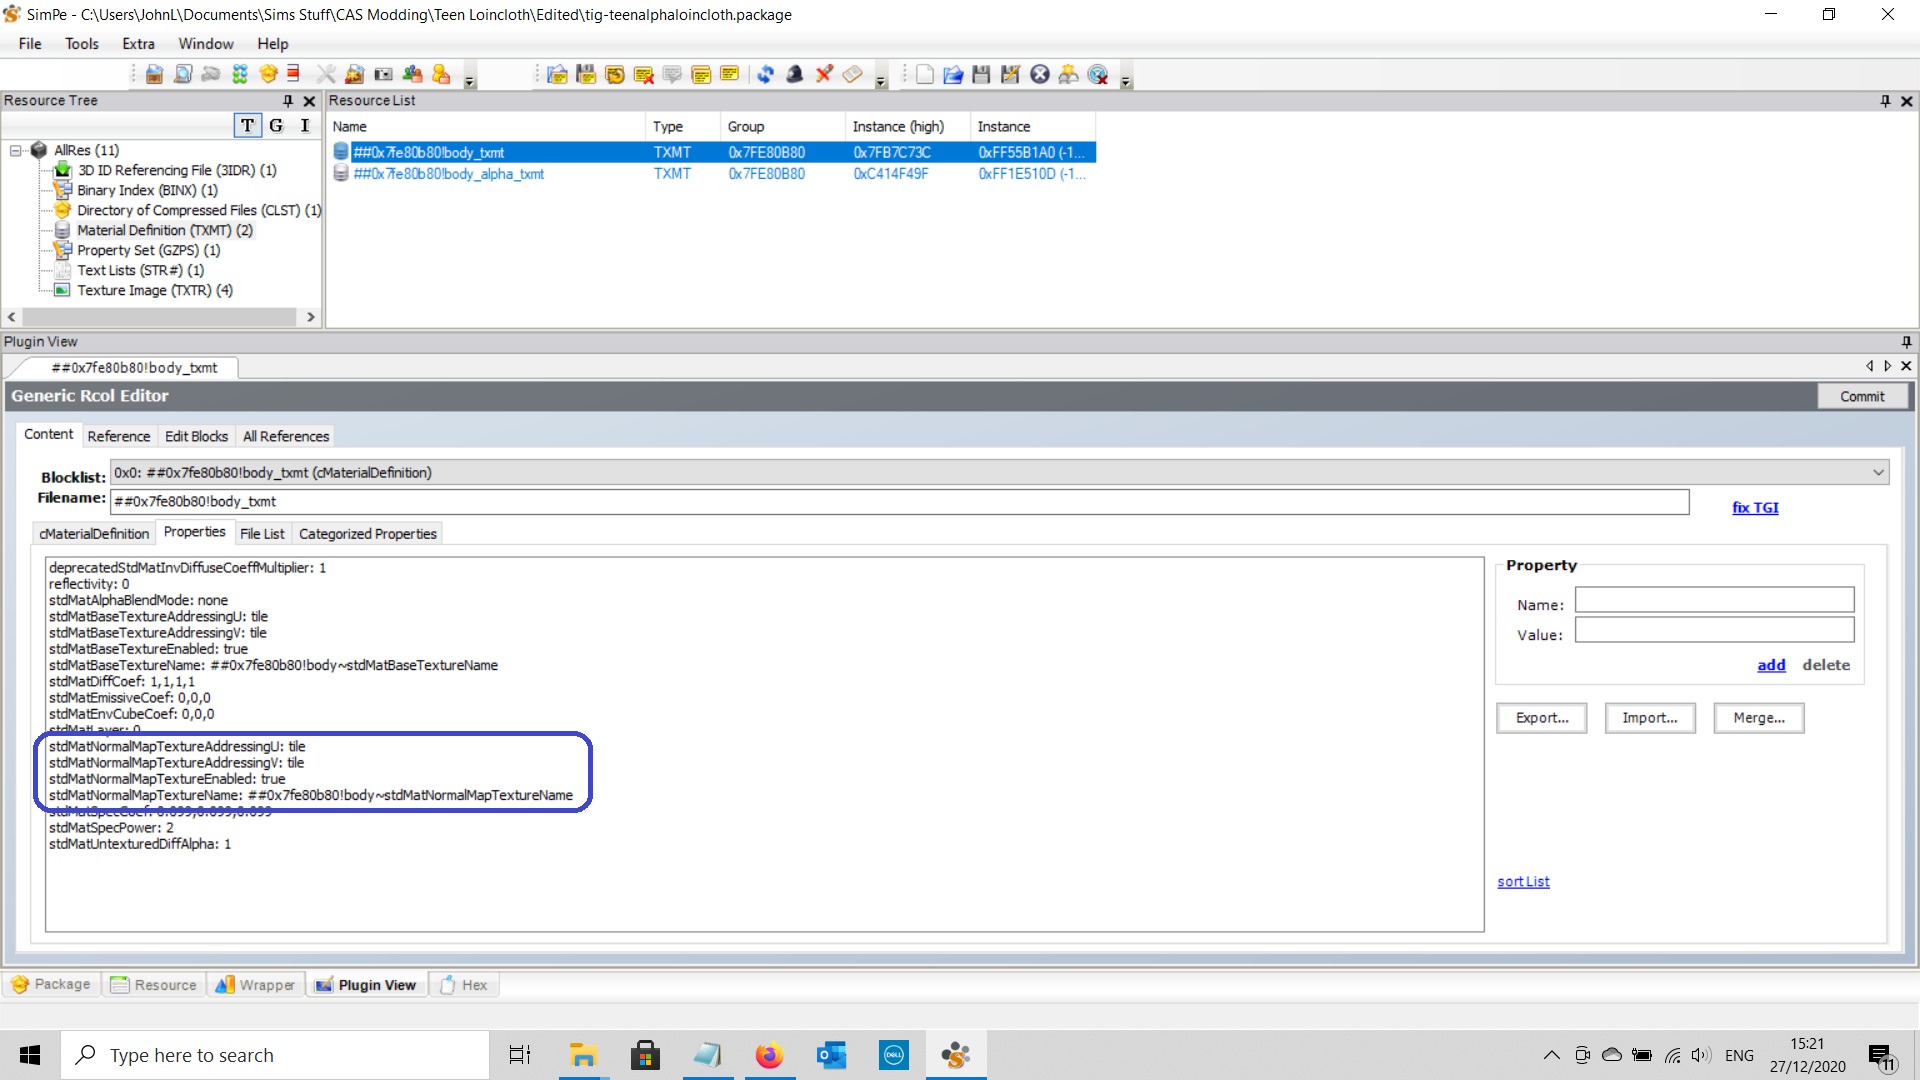Open Firefox from the taskbar

[x=768, y=1055]
